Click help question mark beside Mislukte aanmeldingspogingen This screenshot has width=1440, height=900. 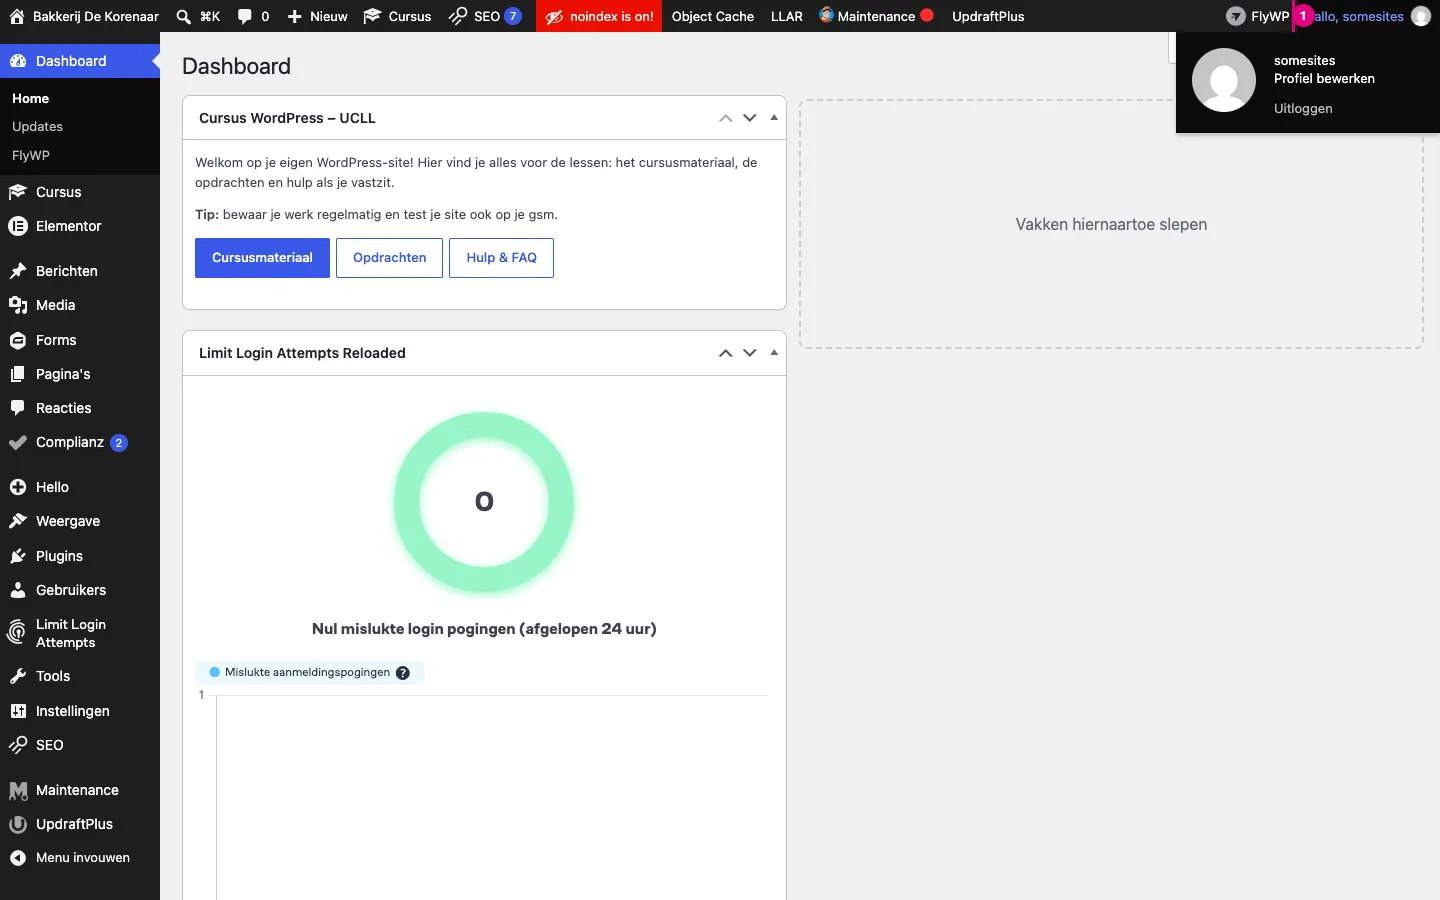(403, 673)
